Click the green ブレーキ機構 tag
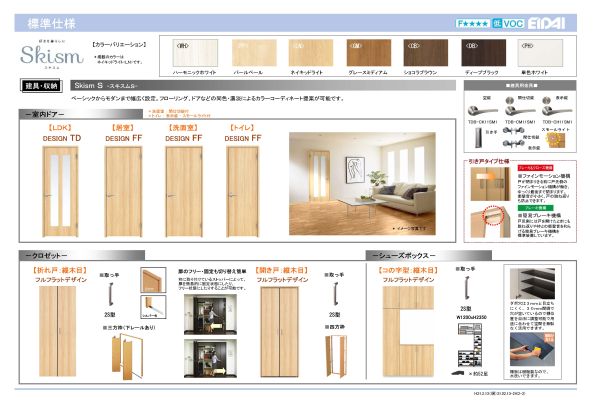The image size is (600, 411). pos(535,208)
